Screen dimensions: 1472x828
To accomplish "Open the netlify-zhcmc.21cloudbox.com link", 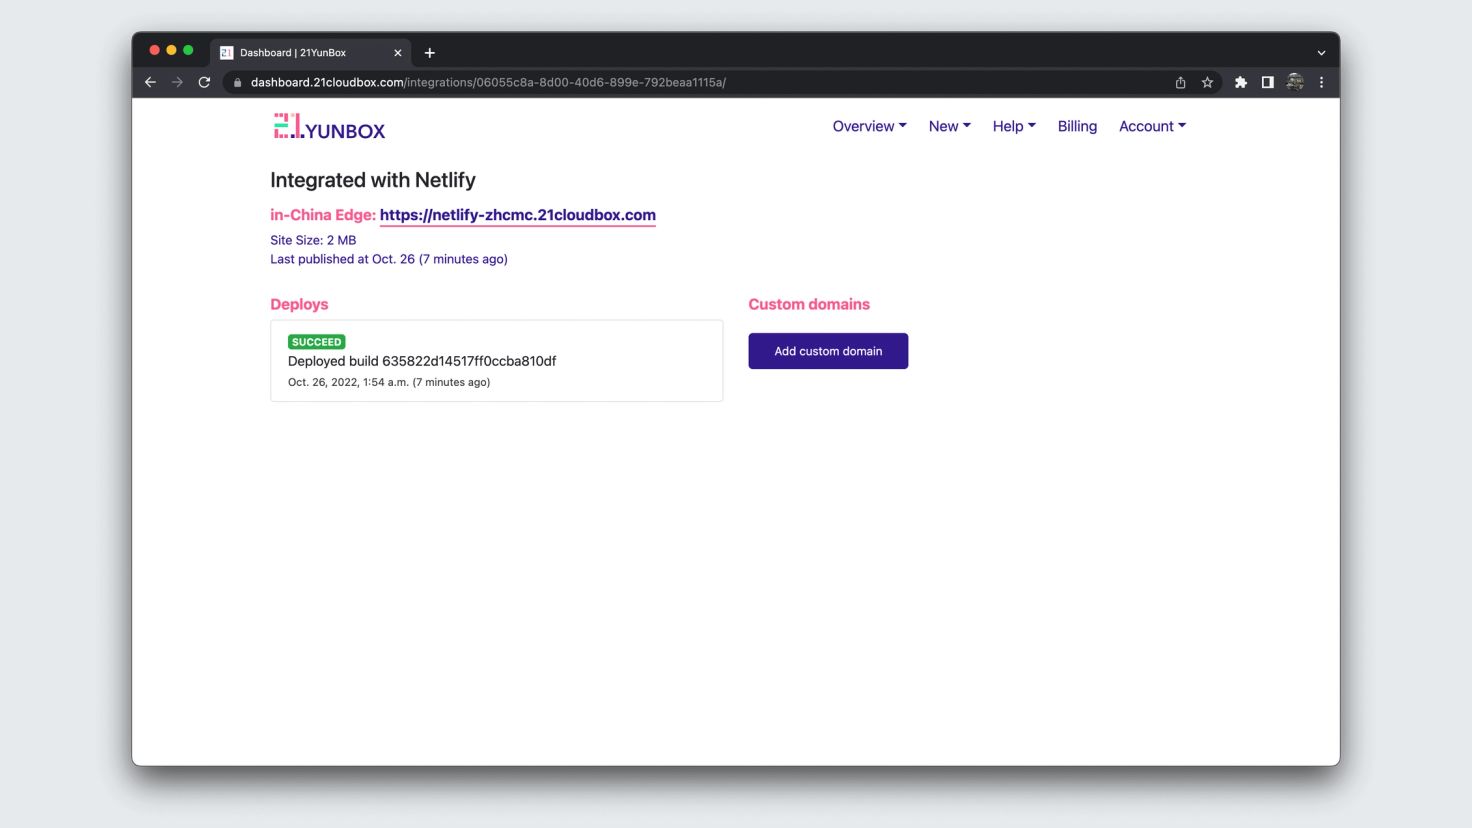I will pyautogui.click(x=518, y=215).
